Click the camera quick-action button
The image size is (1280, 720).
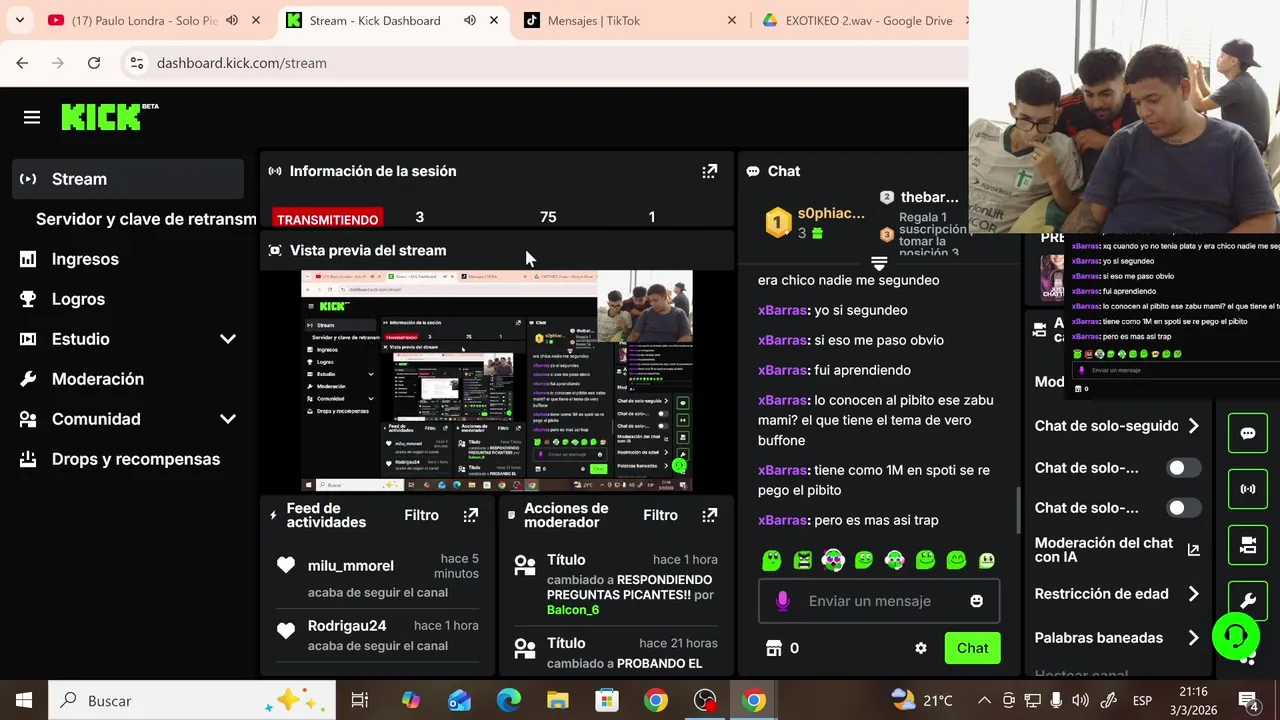(x=1248, y=545)
